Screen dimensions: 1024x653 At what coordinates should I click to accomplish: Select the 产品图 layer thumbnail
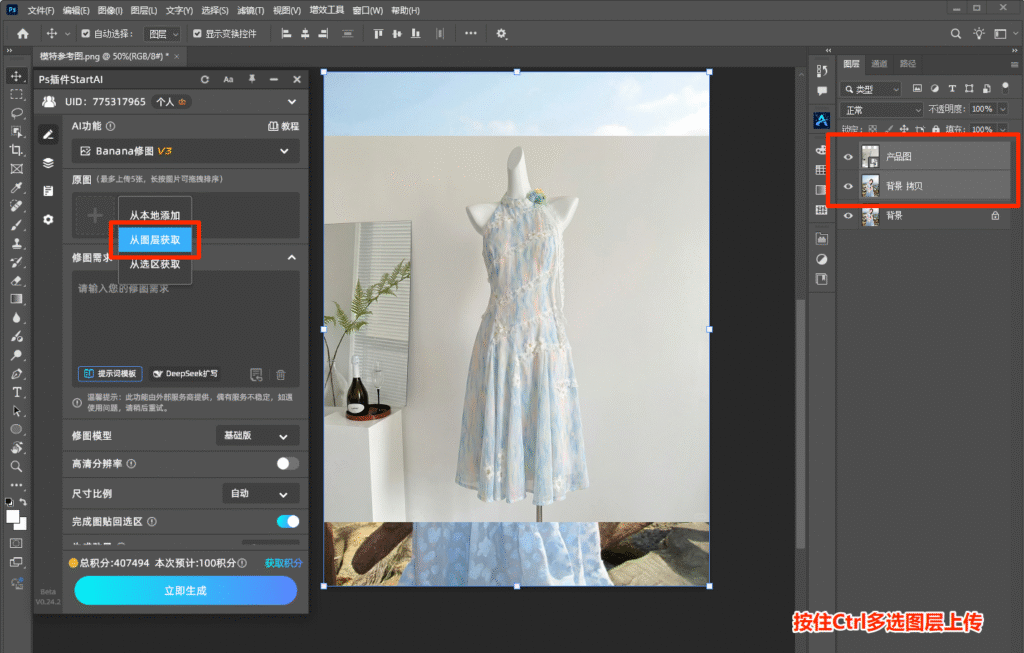[x=870, y=157]
